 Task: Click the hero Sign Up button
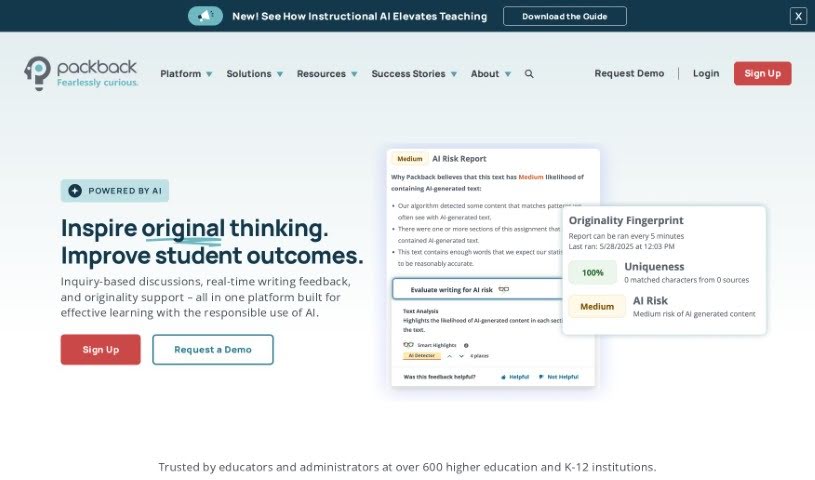tap(101, 349)
